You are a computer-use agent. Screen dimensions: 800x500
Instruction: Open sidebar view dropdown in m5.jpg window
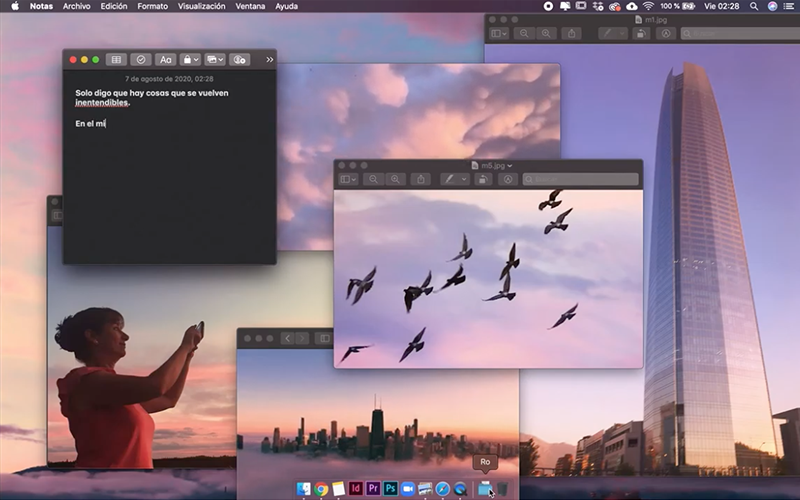(348, 179)
